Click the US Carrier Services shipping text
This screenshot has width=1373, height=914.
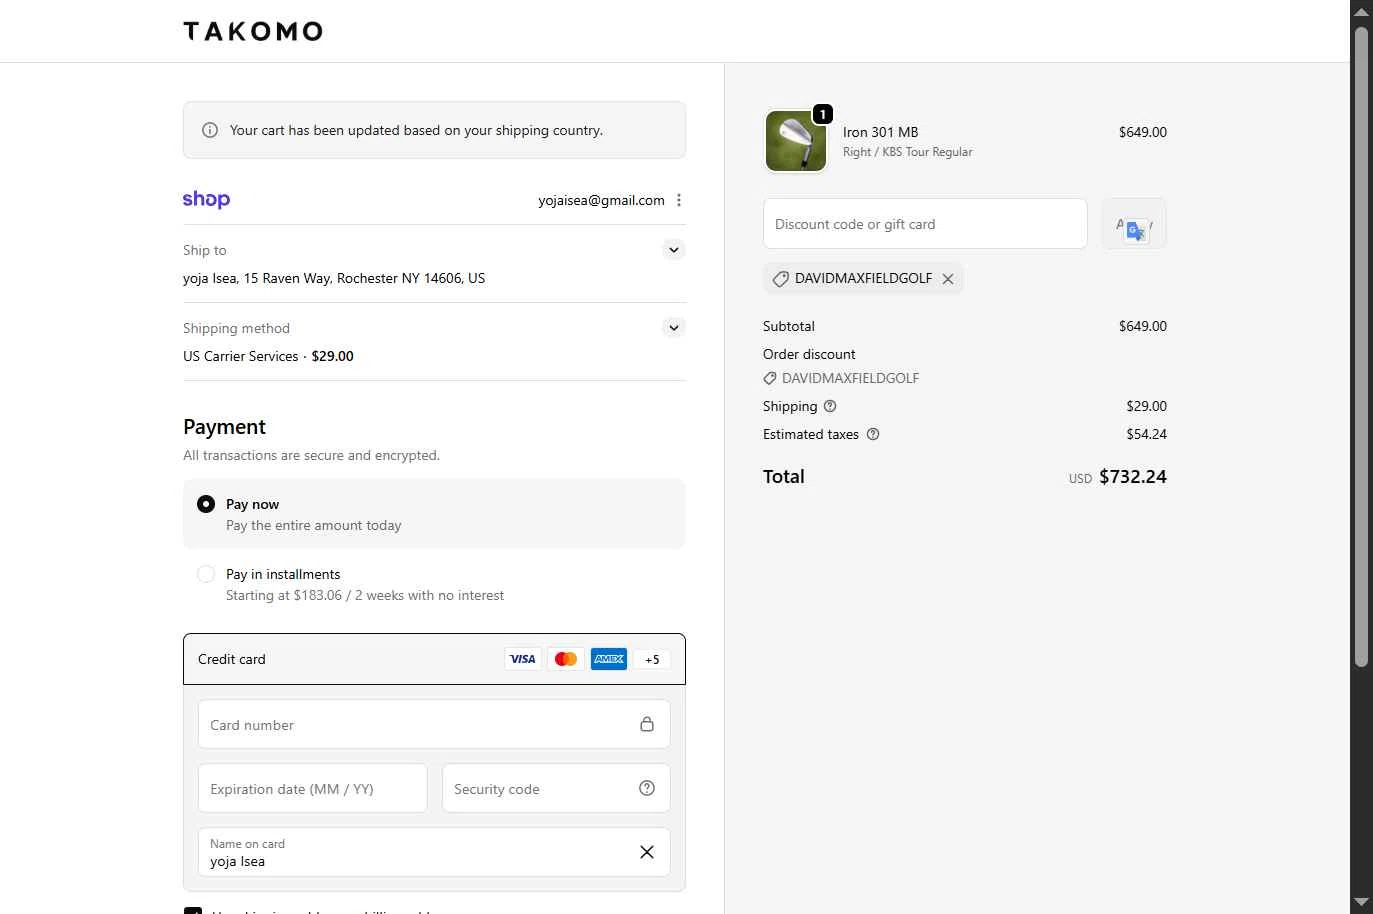(x=241, y=356)
